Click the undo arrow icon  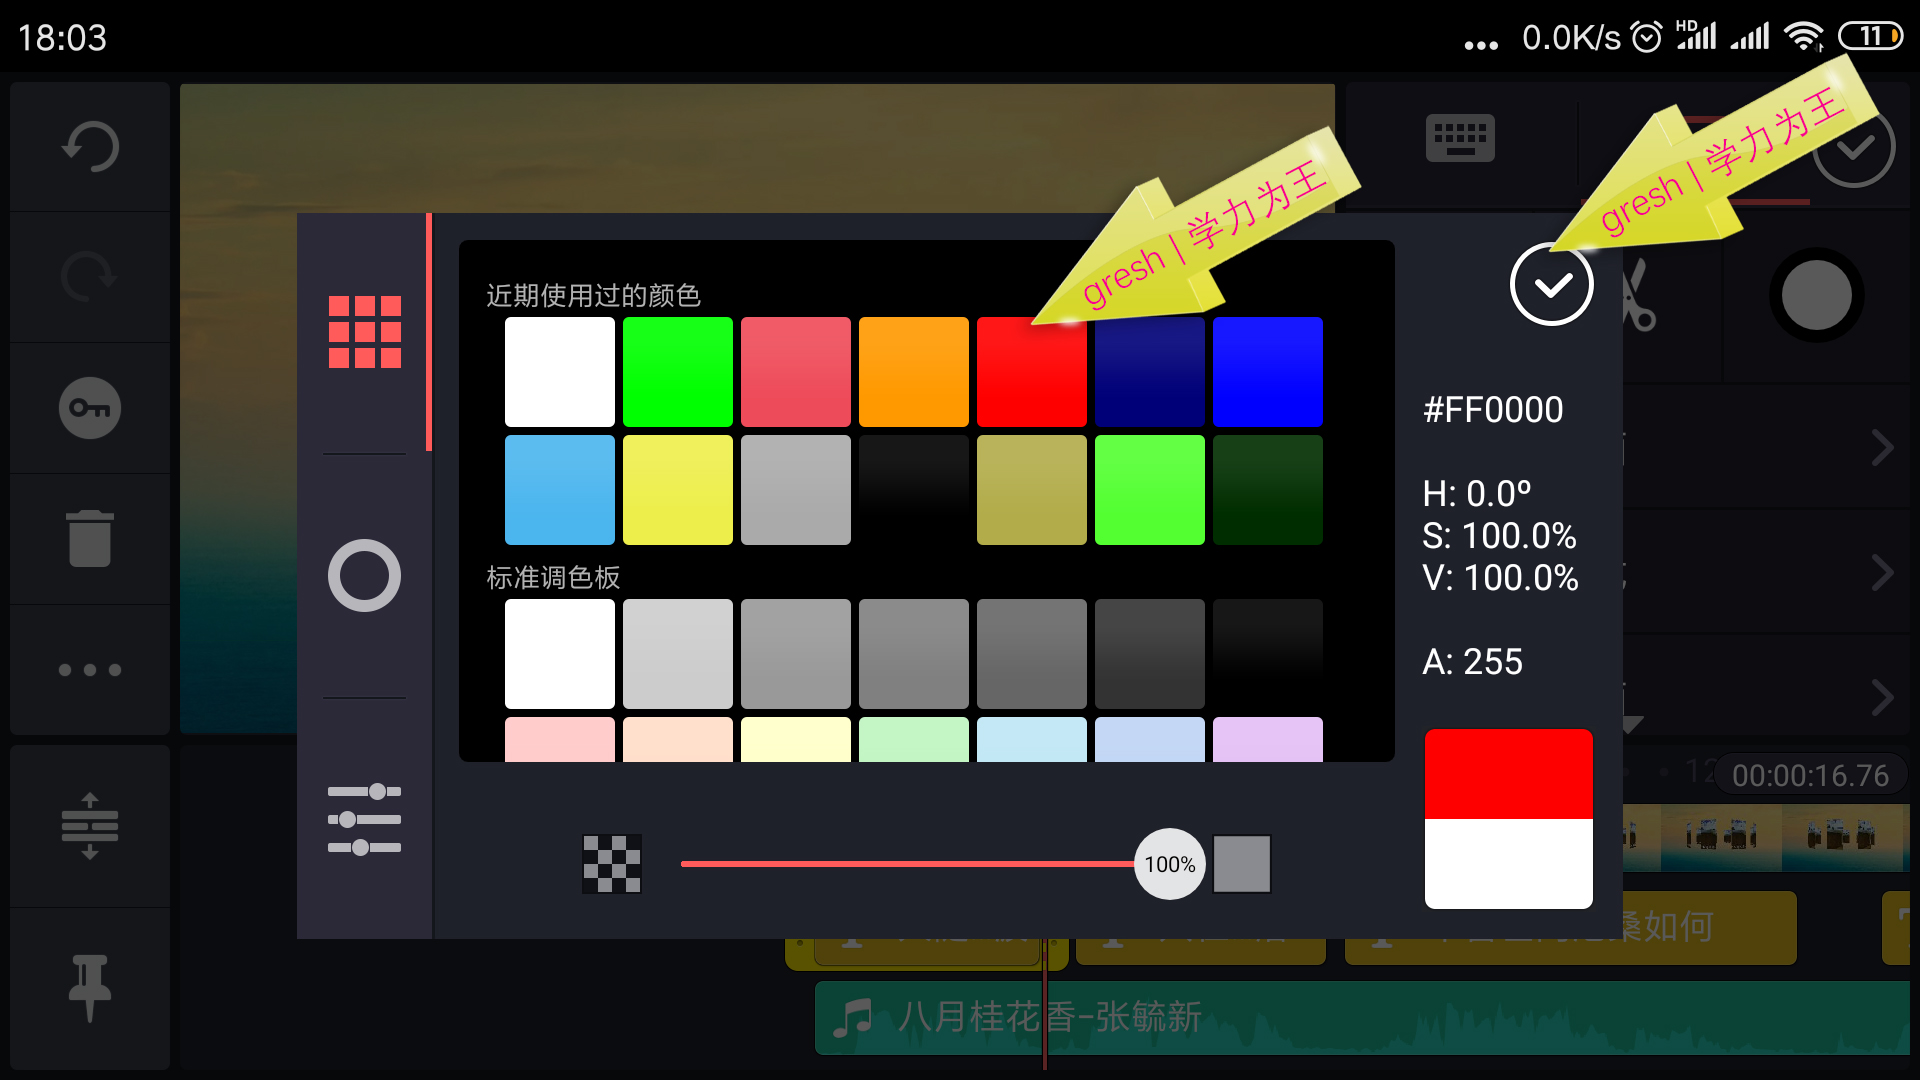[90, 147]
